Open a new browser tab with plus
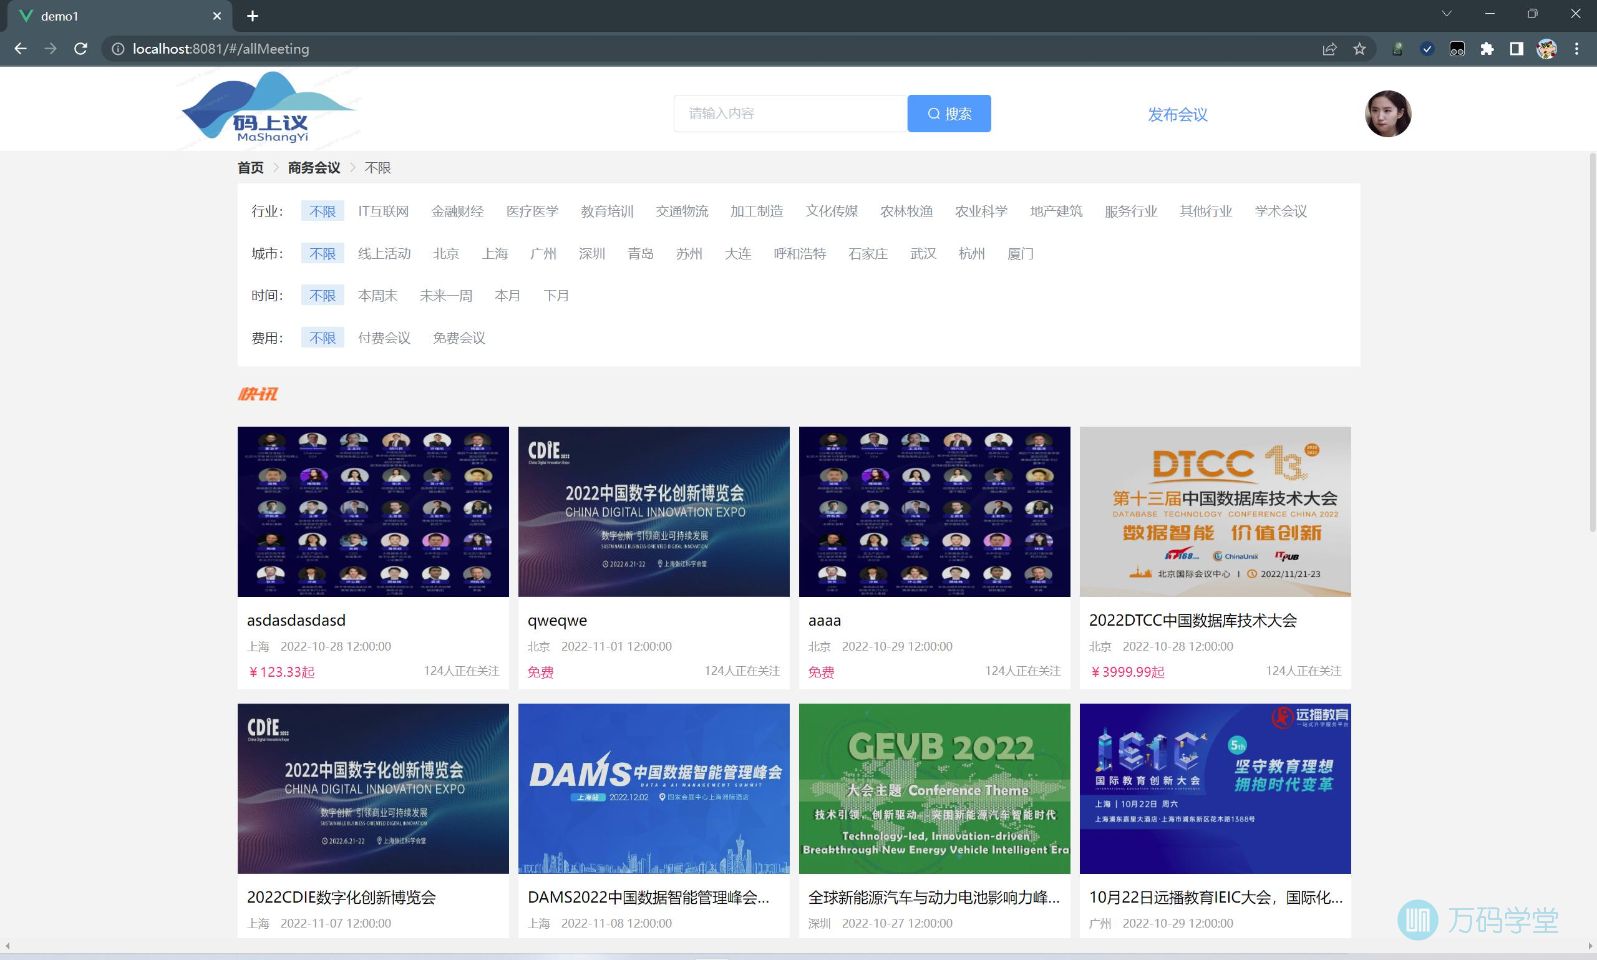Viewport: 1597px width, 960px height. (x=252, y=16)
